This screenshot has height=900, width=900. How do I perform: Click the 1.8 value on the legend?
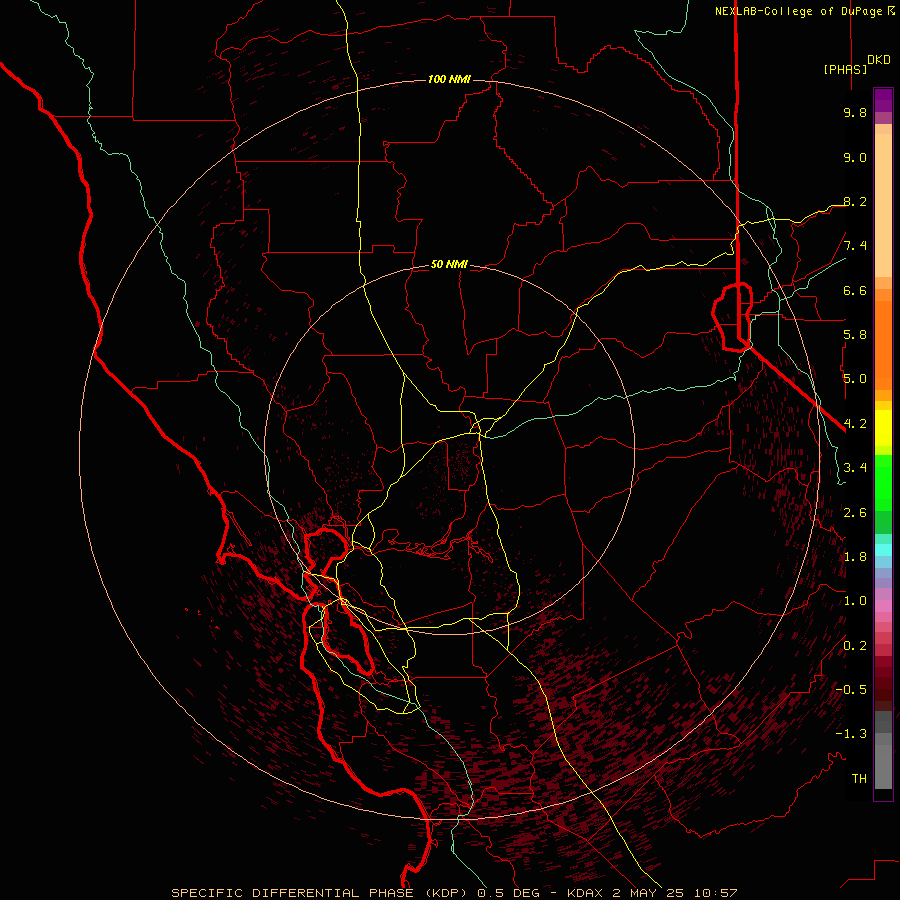pyautogui.click(x=855, y=557)
